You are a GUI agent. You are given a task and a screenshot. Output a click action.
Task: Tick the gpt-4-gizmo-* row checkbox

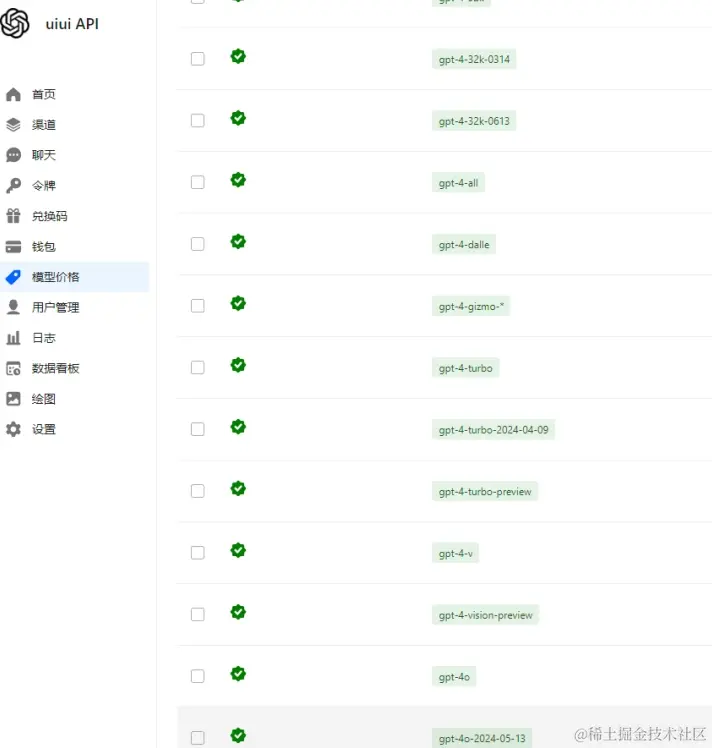[x=197, y=306]
